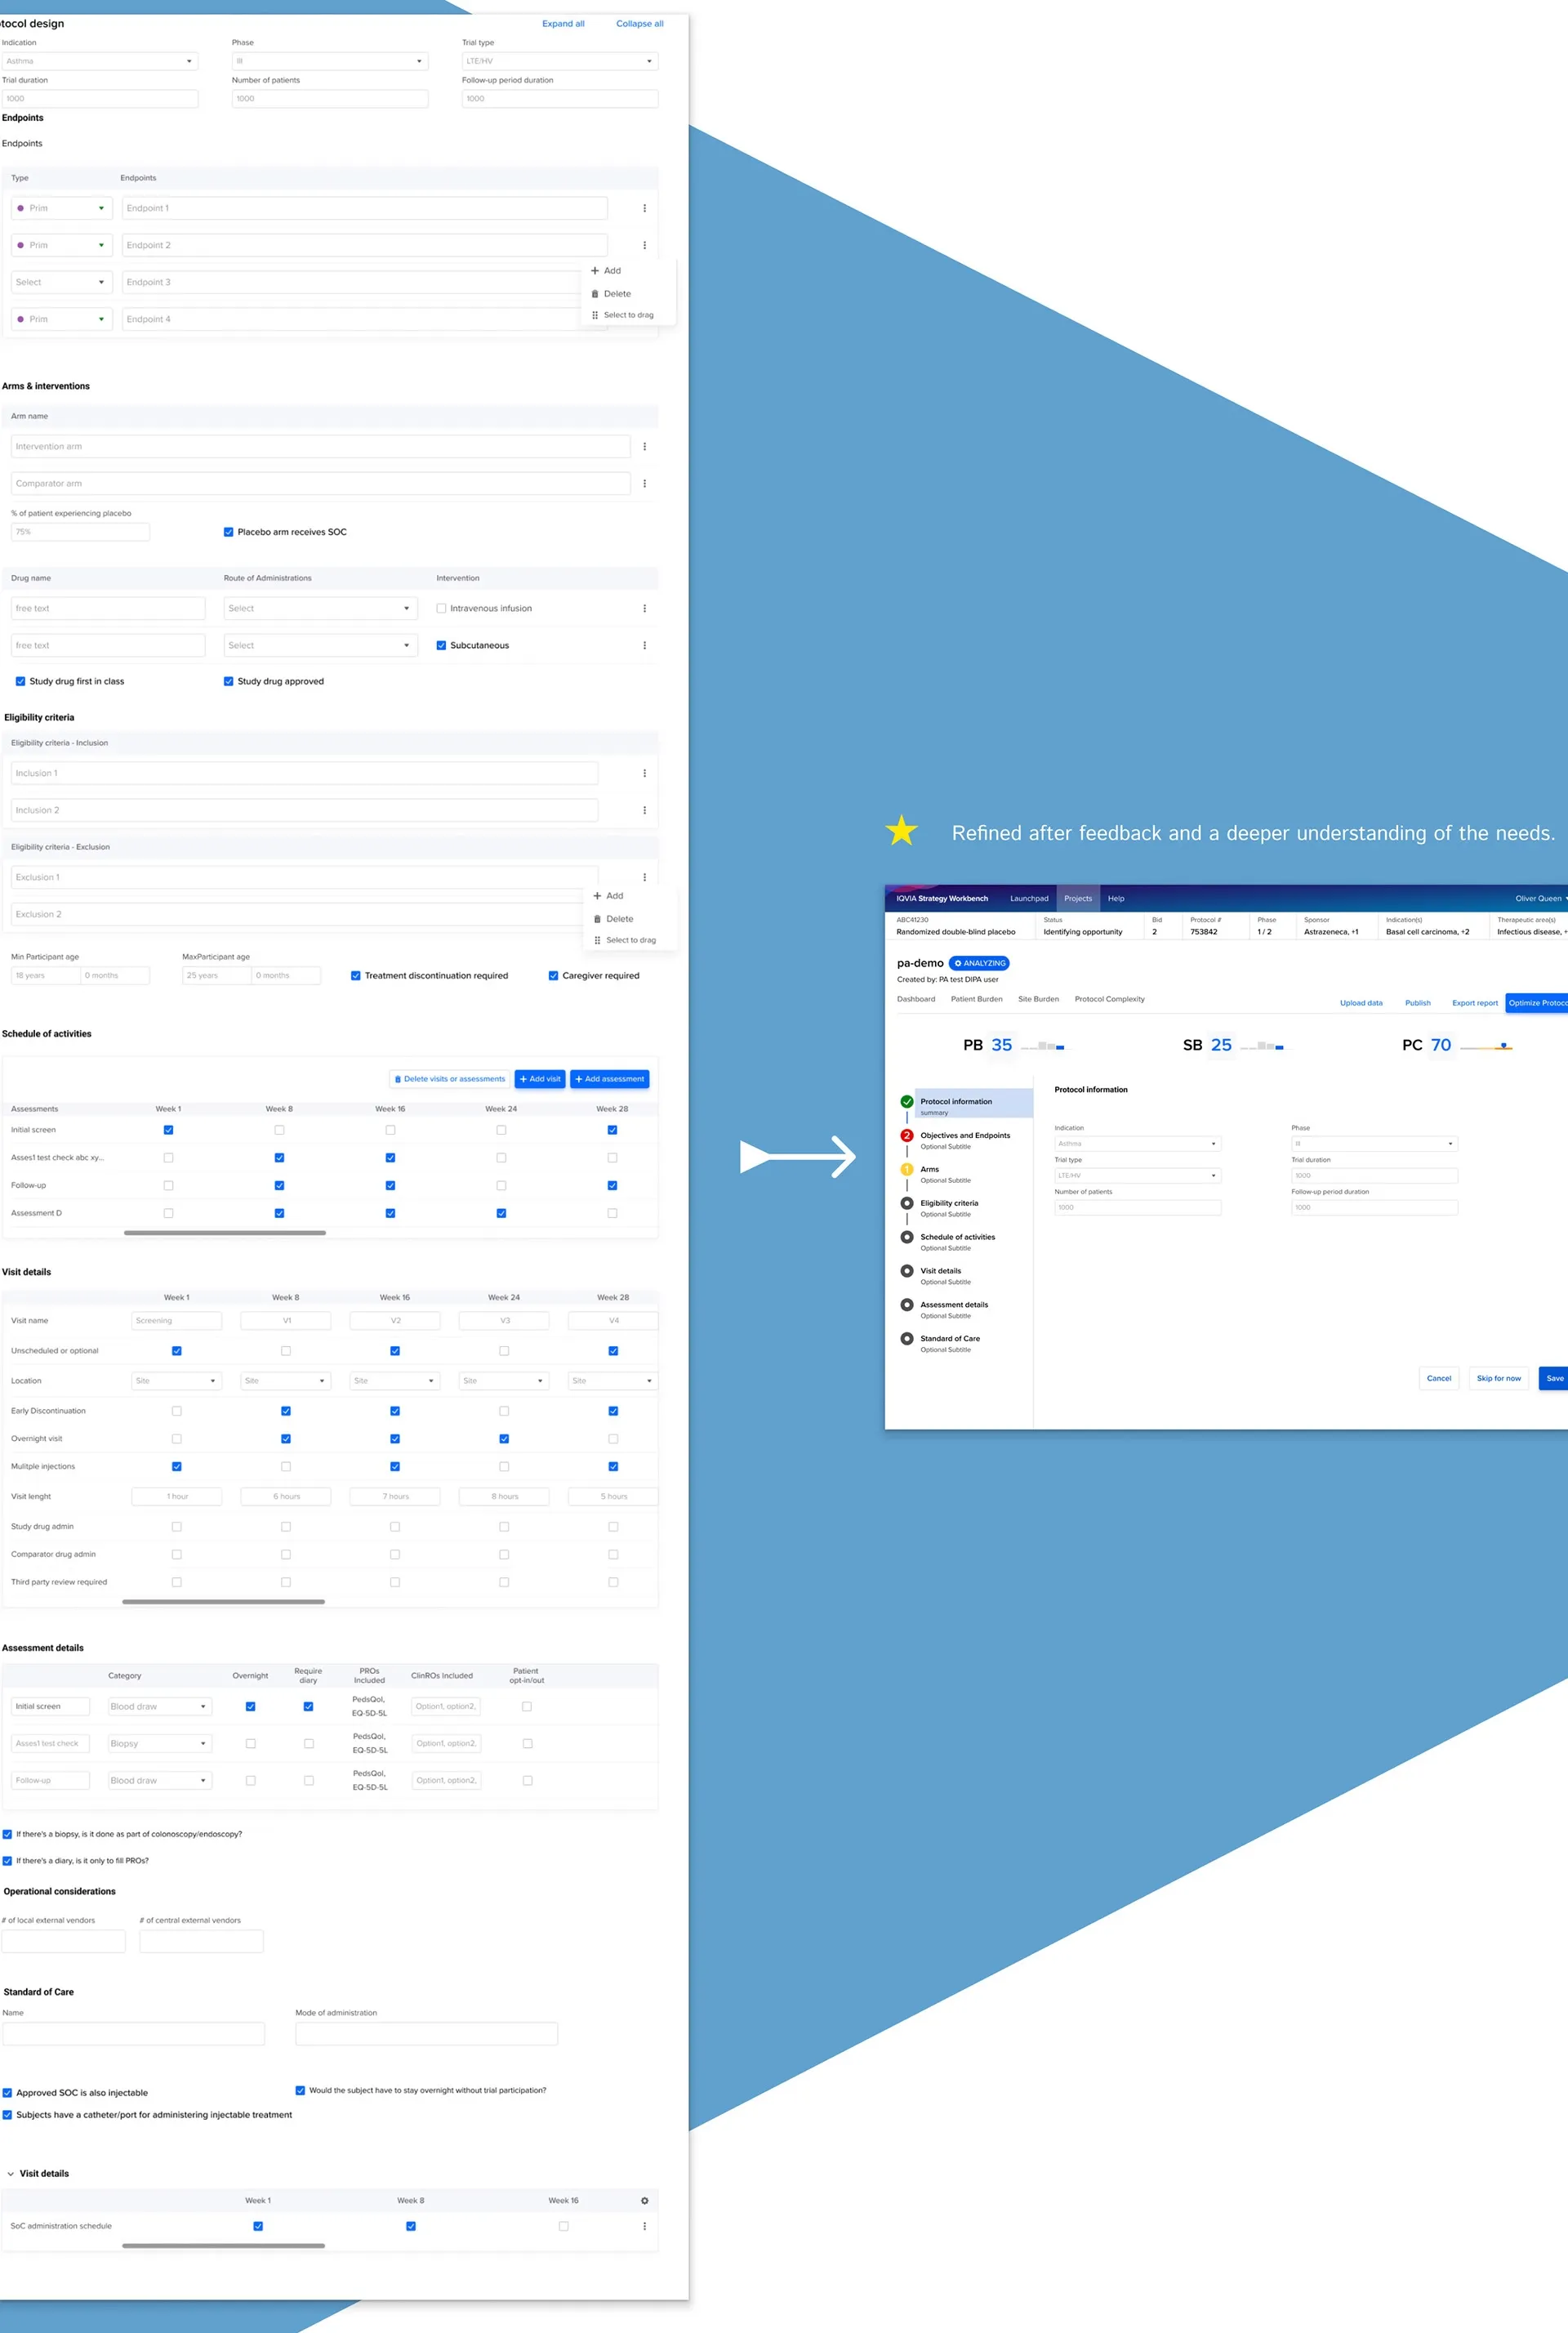
Task: Click Upload data link
Action: point(1361,1002)
